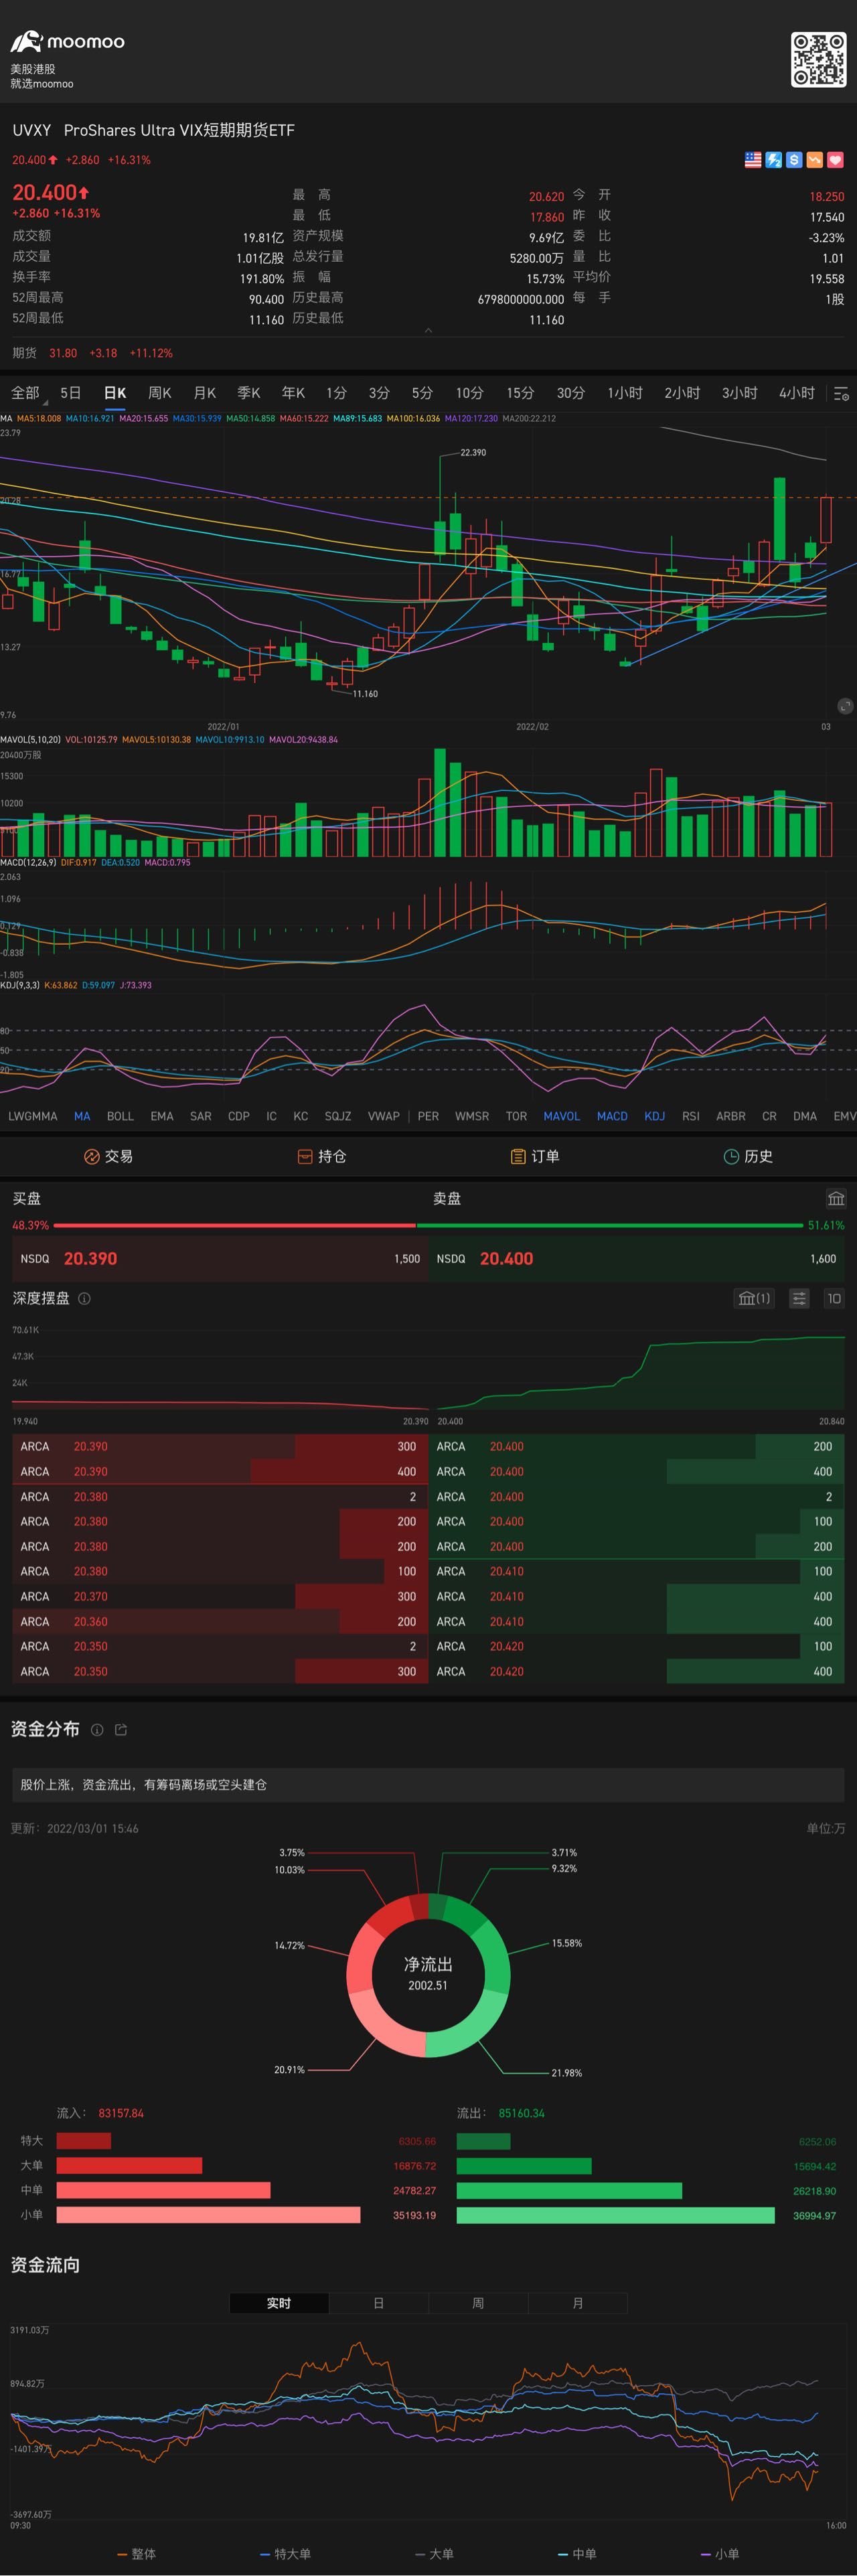Toggle the MA indicator
The width and height of the screenshot is (857, 2576).
(82, 1116)
